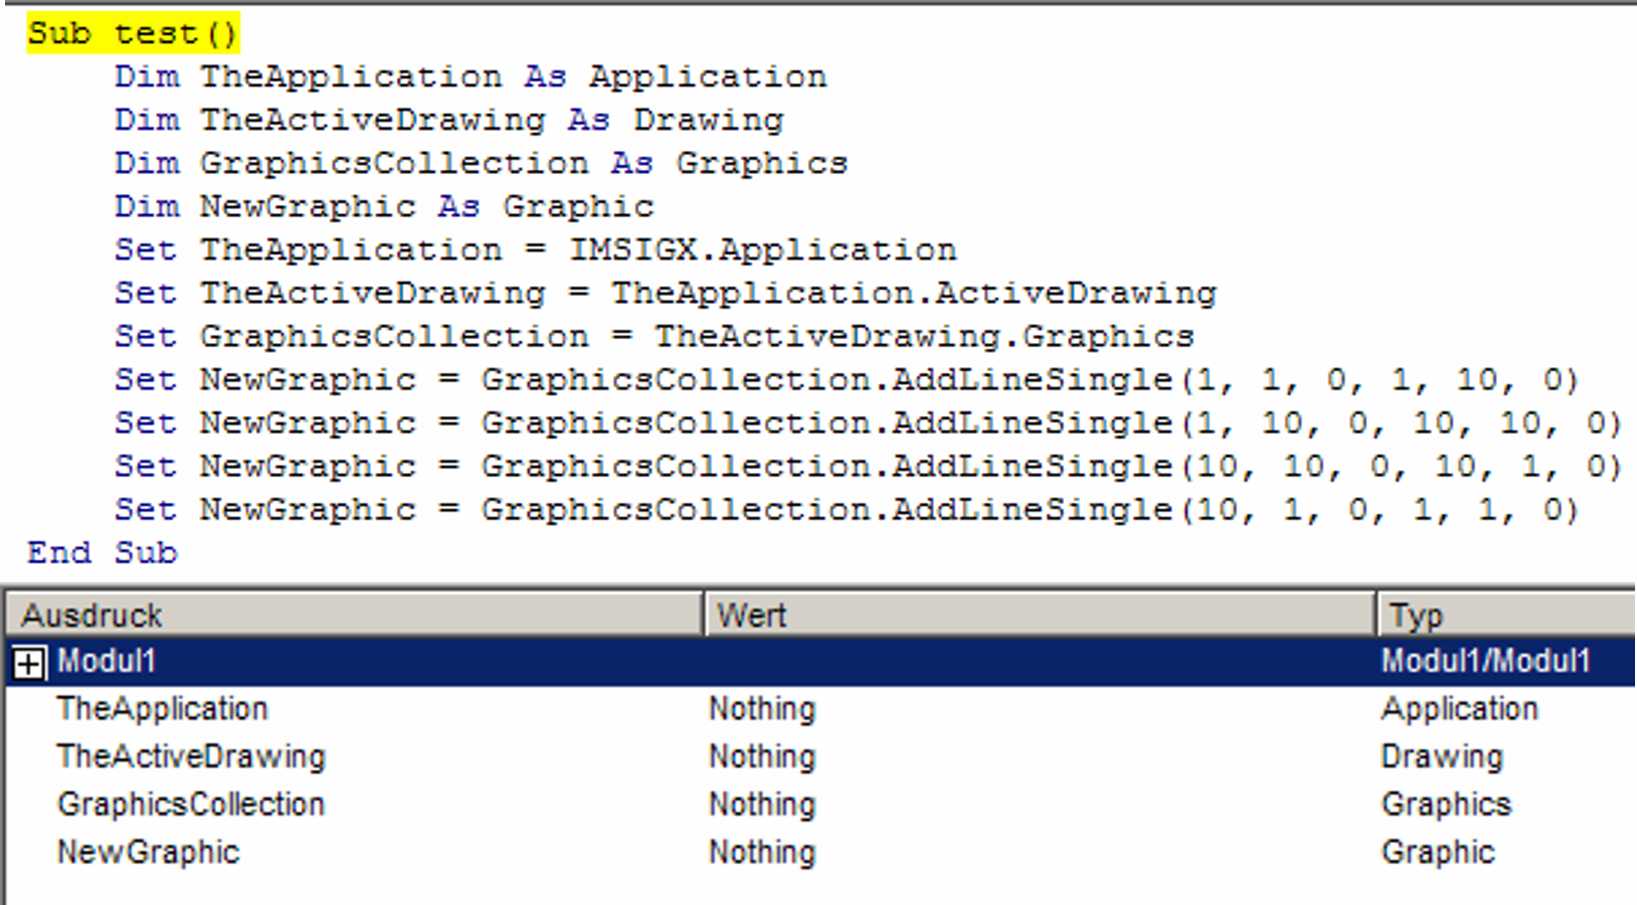This screenshot has height=905, width=1637.
Task: Click the Wert column header
Action: 752,615
